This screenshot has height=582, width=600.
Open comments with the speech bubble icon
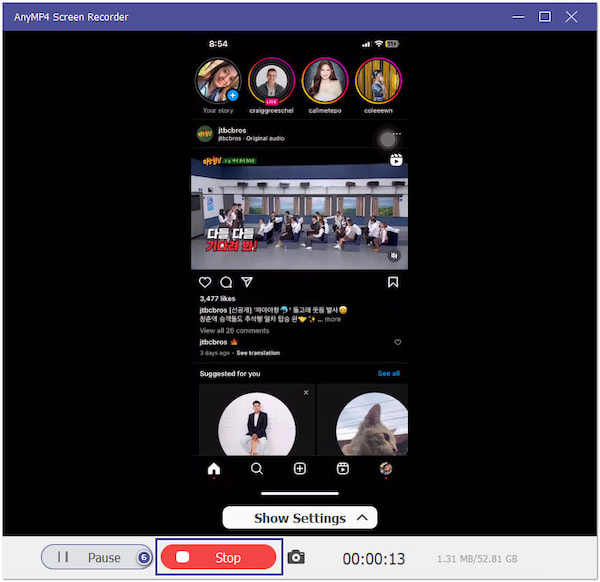[x=226, y=282]
